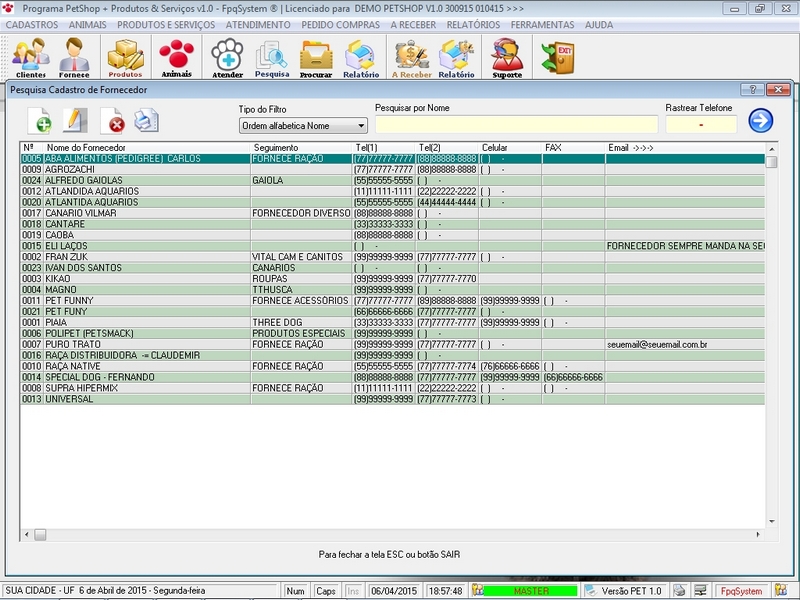The width and height of the screenshot is (800, 600).
Task: Select supplier KIKAO
Action: pyautogui.click(x=392, y=279)
